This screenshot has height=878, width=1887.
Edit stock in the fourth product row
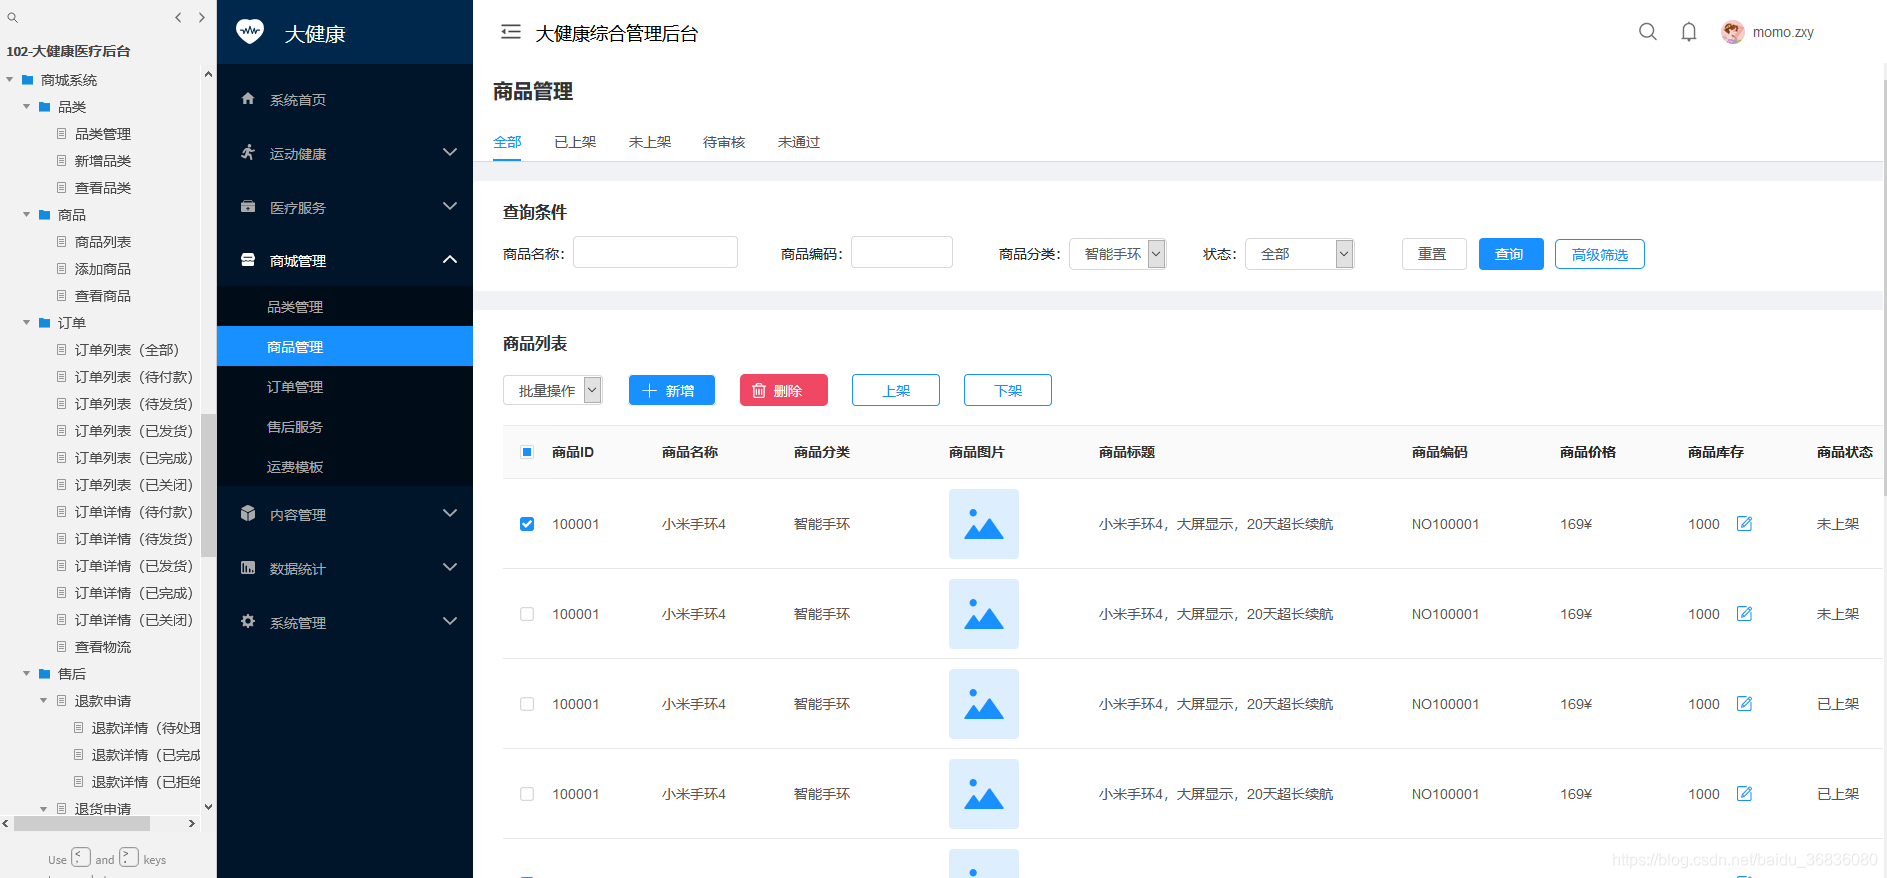pyautogui.click(x=1744, y=793)
